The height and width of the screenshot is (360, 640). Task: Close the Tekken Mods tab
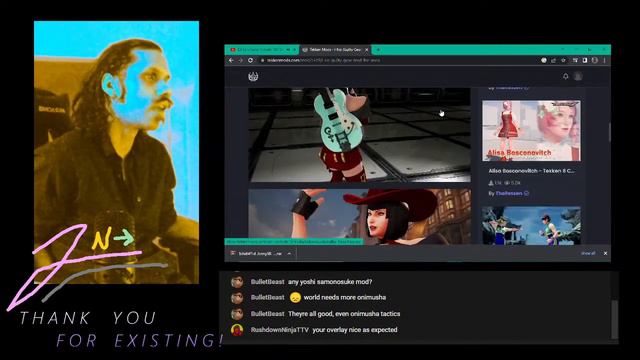pos(367,50)
